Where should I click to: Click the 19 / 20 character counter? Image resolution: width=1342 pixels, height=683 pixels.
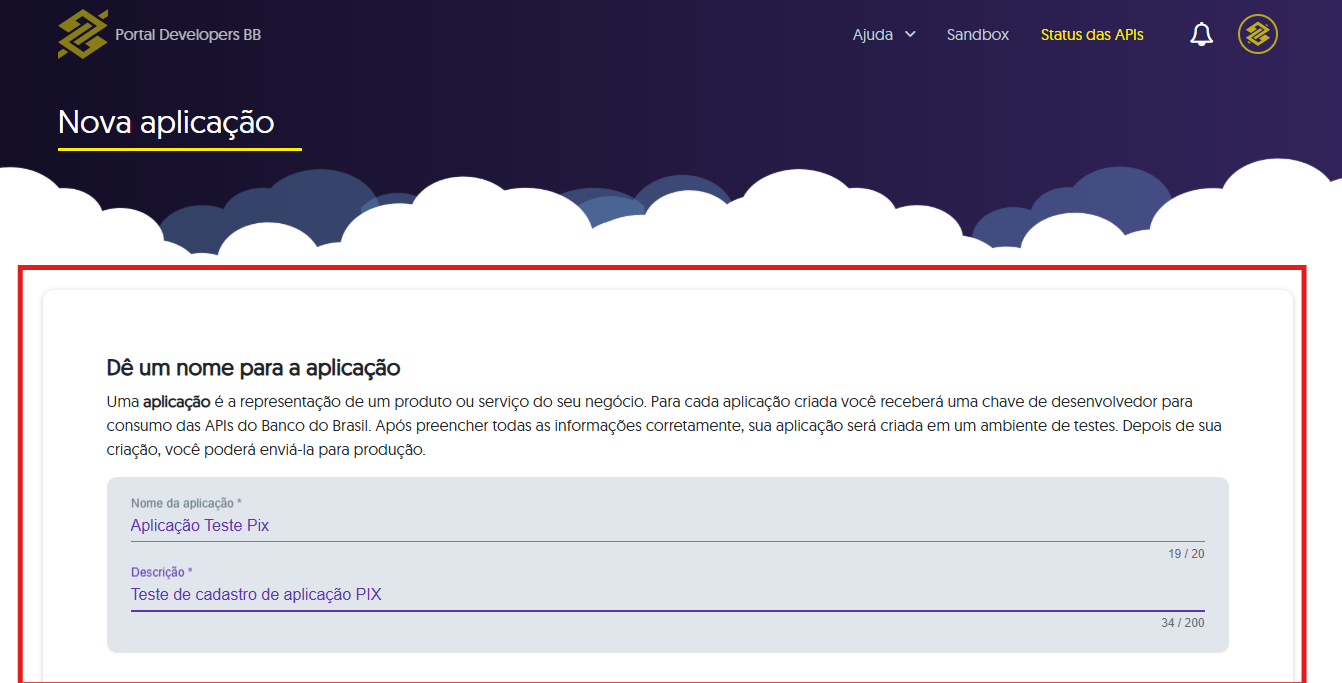coord(1185,554)
